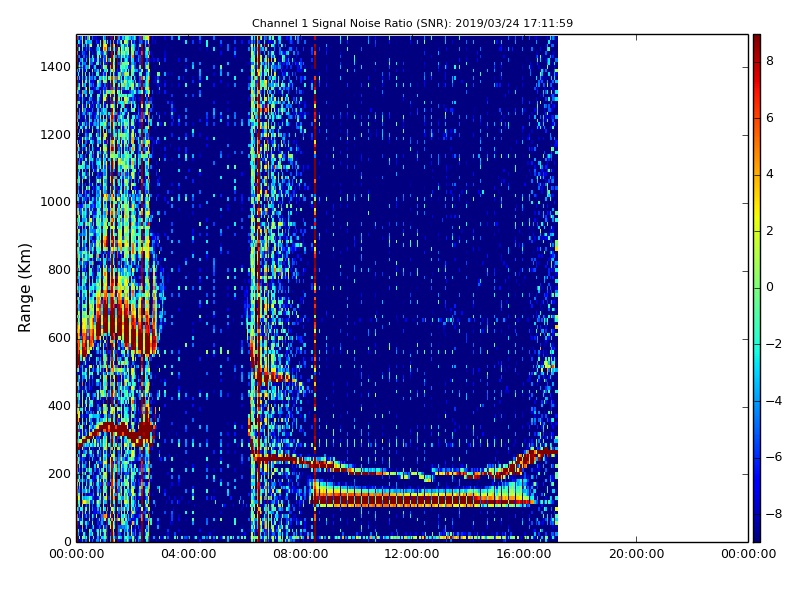Click the 1000 range tick label
Image resolution: width=800 pixels, height=600 pixels.
point(56,202)
